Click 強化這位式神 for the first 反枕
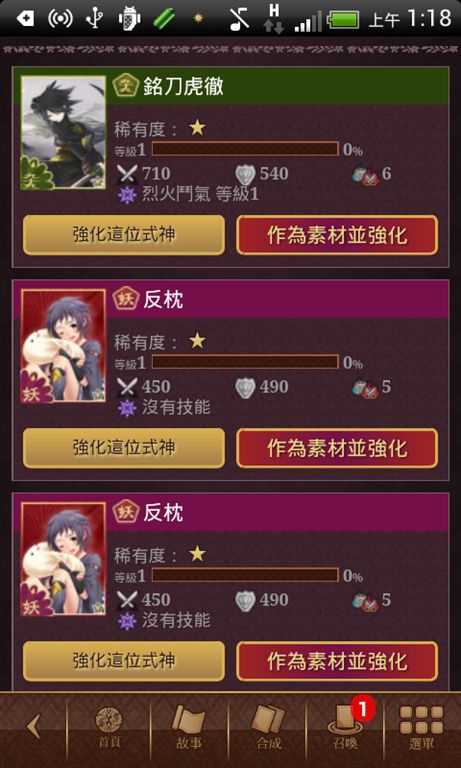This screenshot has height=768, width=461. 123,448
